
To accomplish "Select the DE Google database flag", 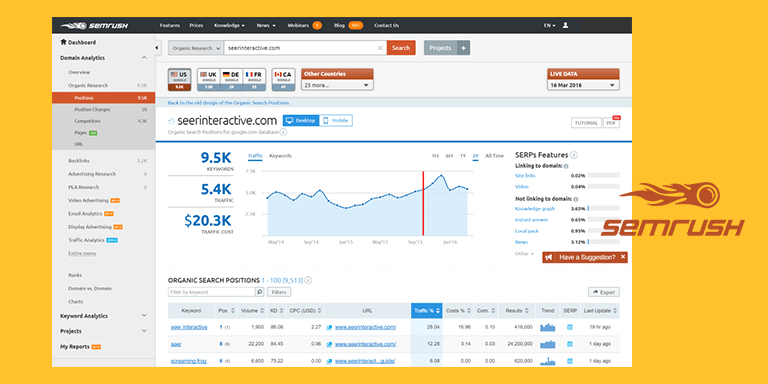I will [x=232, y=79].
